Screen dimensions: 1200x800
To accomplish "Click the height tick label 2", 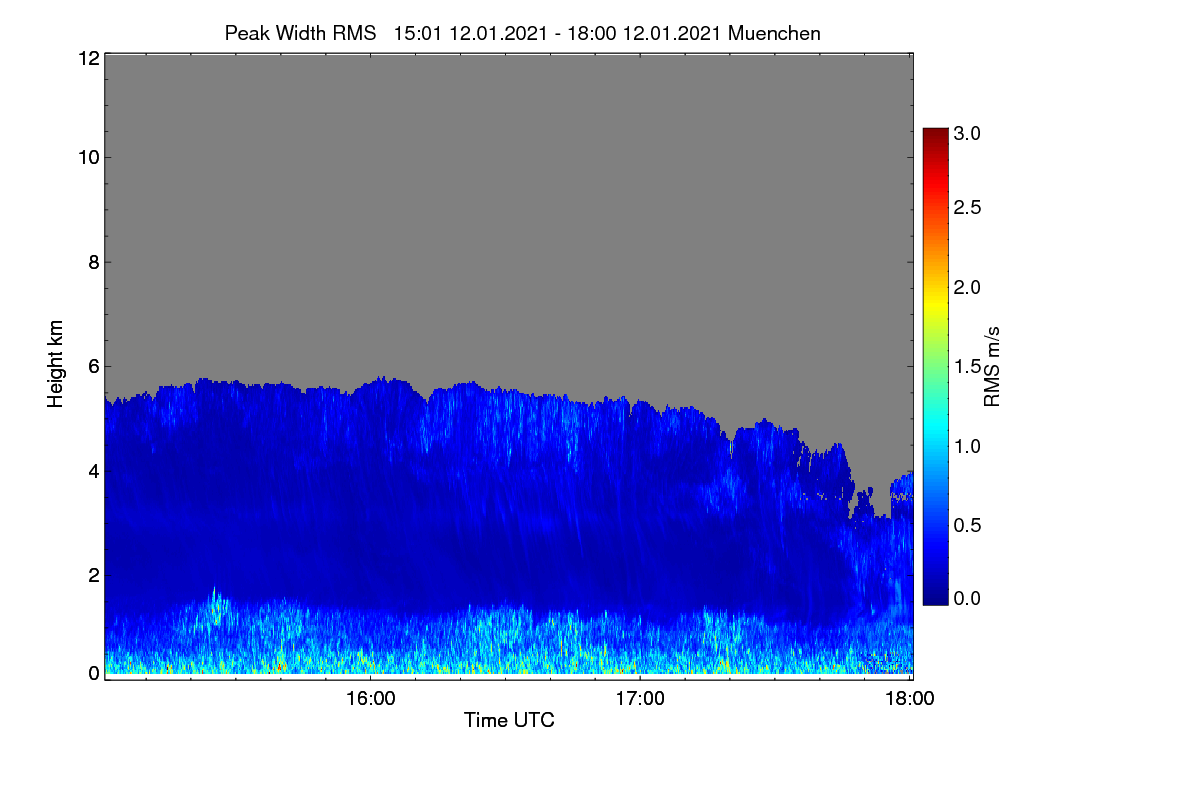I will click(92, 575).
